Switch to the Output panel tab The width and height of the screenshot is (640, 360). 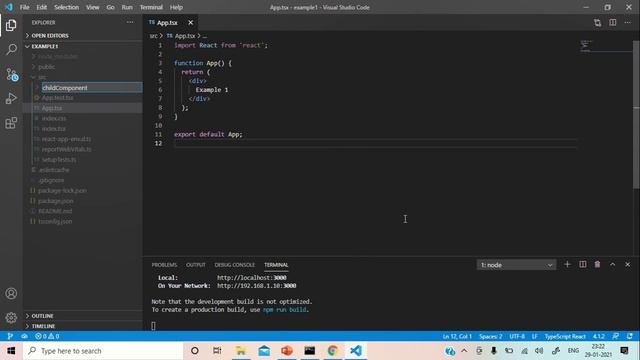click(x=196, y=265)
